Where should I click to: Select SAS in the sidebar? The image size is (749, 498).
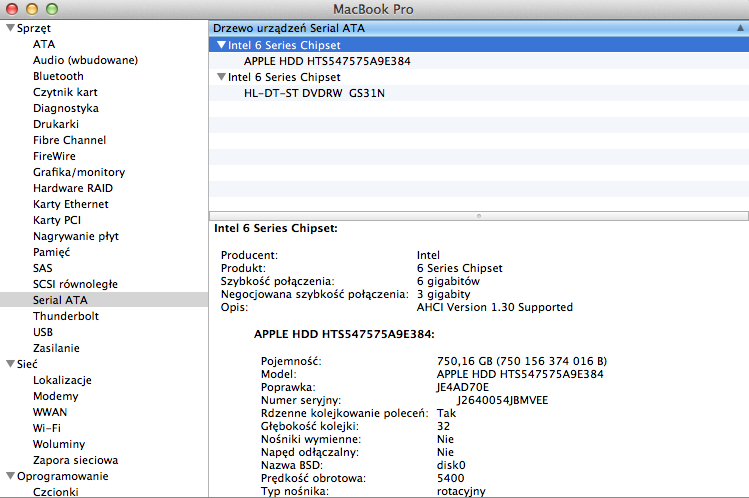click(43, 268)
